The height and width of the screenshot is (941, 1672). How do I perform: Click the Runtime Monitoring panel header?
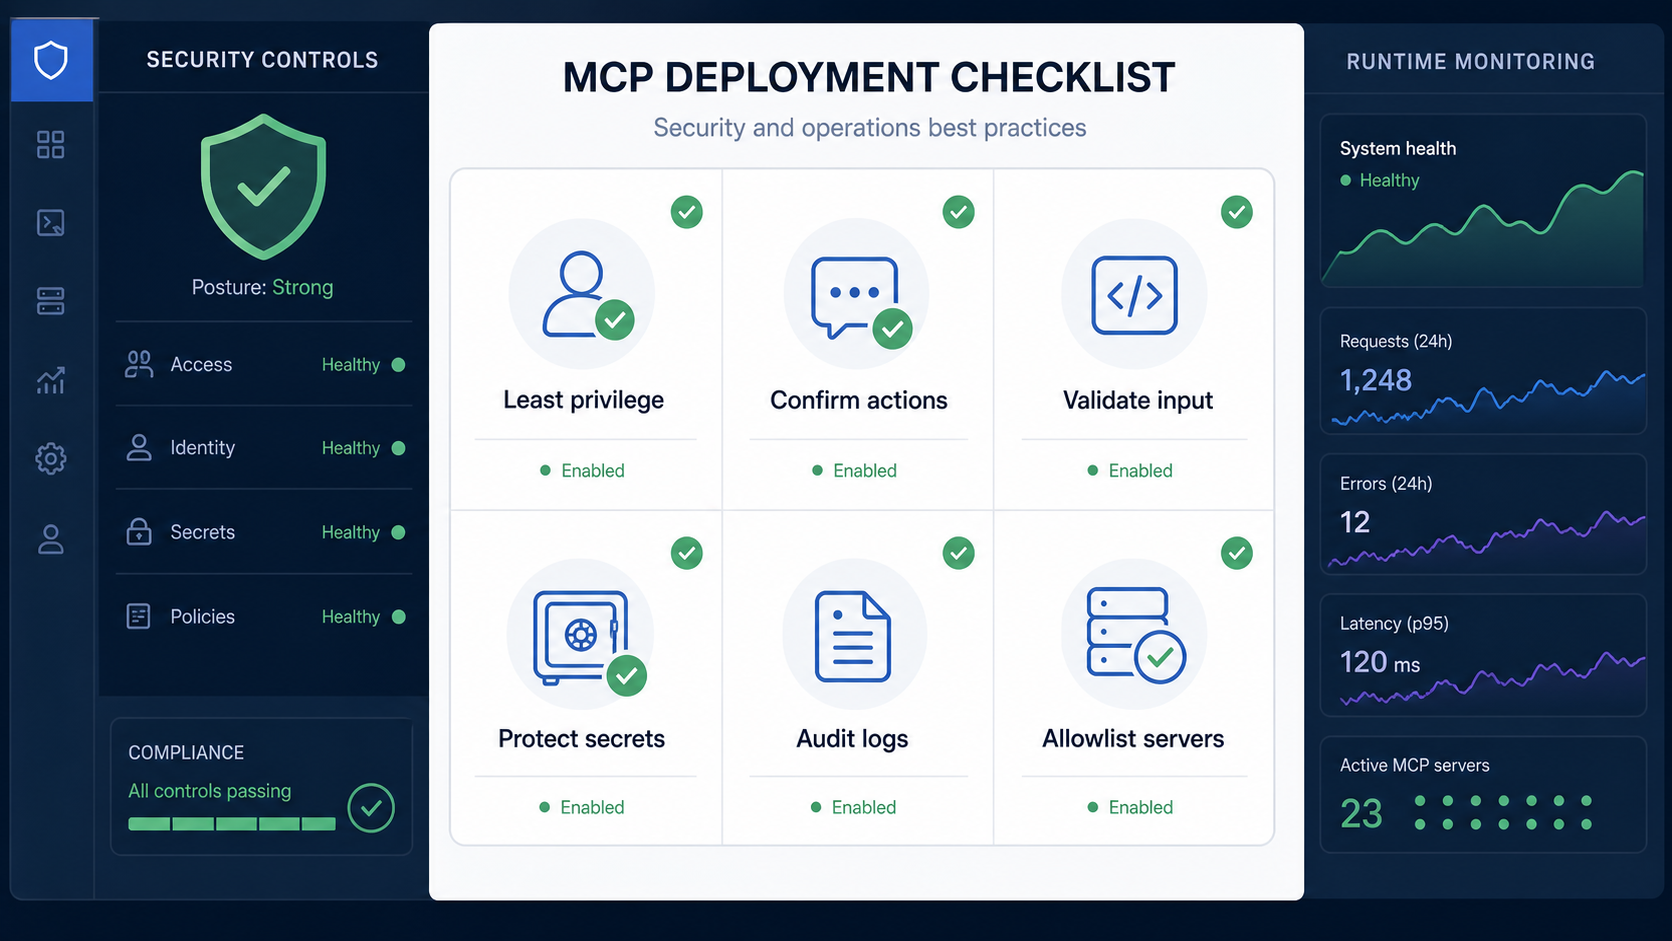pos(1470,62)
